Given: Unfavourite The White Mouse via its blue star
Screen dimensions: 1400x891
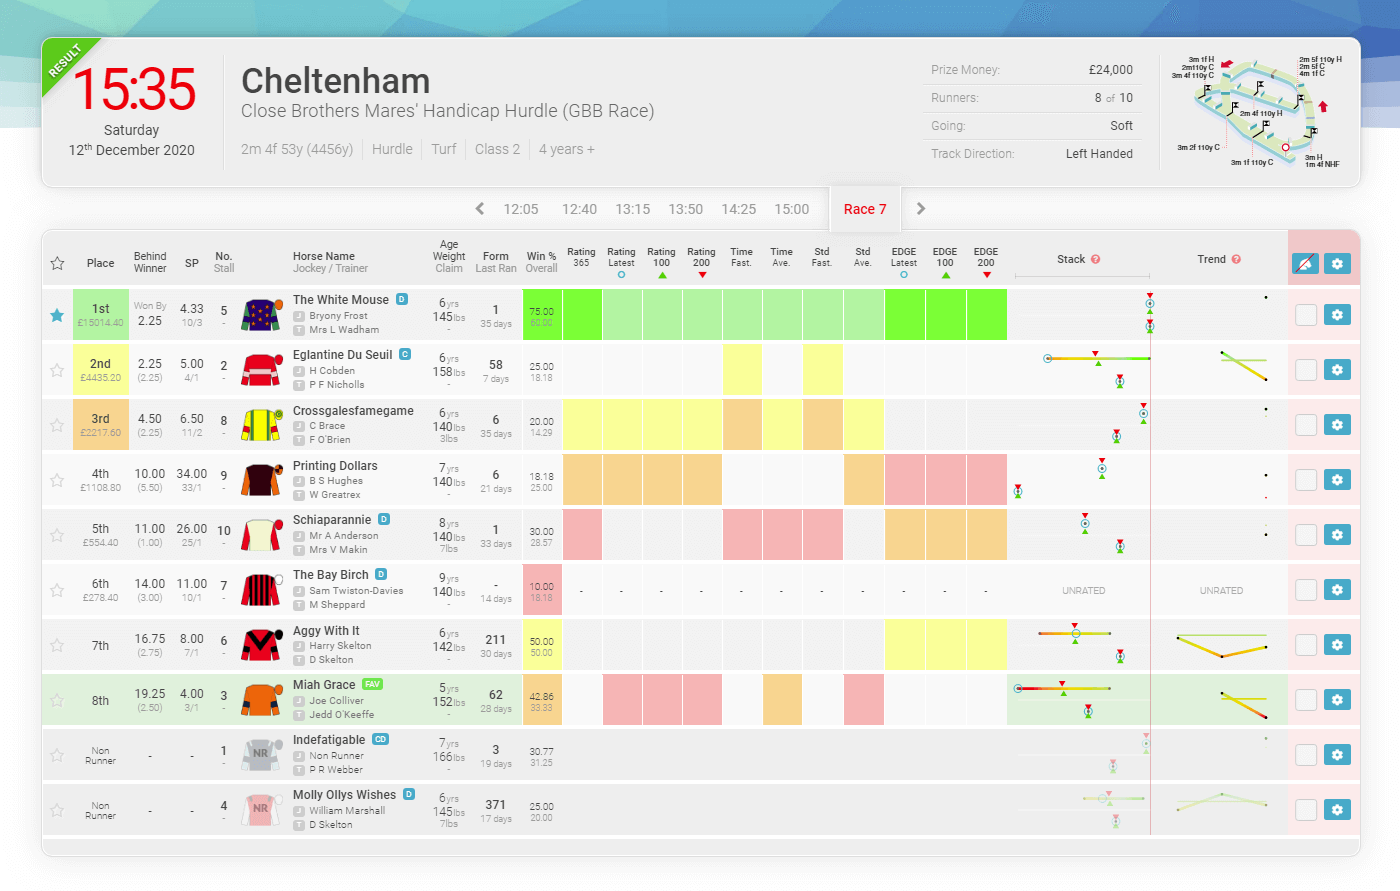Looking at the screenshot, I should pos(57,314).
